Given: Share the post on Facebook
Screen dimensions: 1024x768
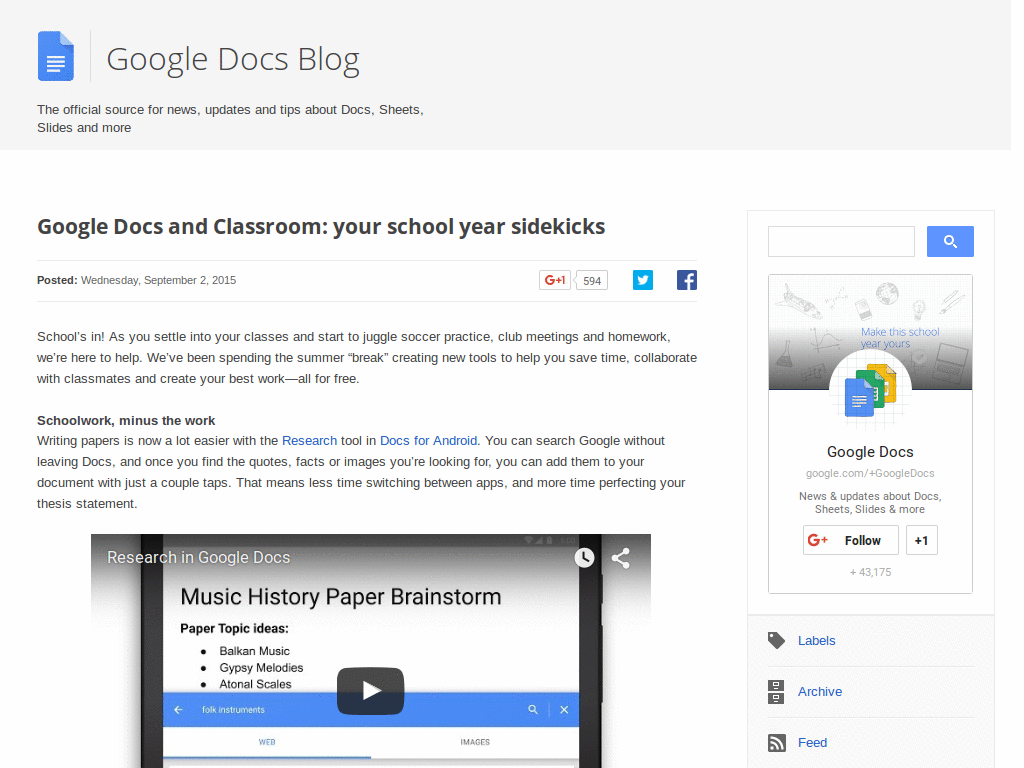Looking at the screenshot, I should click(x=686, y=280).
